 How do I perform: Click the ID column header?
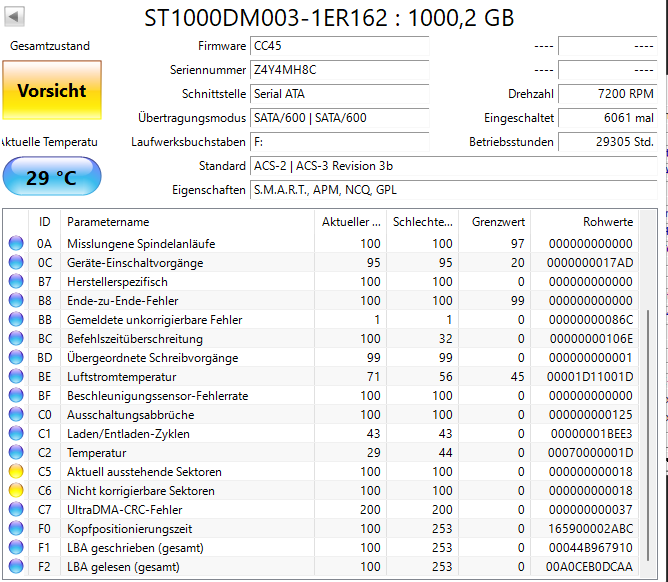pyautogui.click(x=44, y=222)
